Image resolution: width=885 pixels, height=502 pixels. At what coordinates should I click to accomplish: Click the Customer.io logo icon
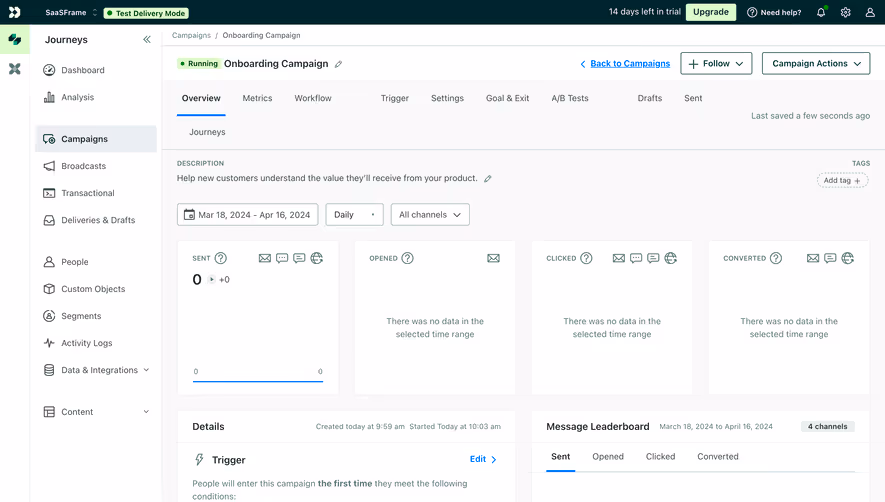tap(15, 12)
